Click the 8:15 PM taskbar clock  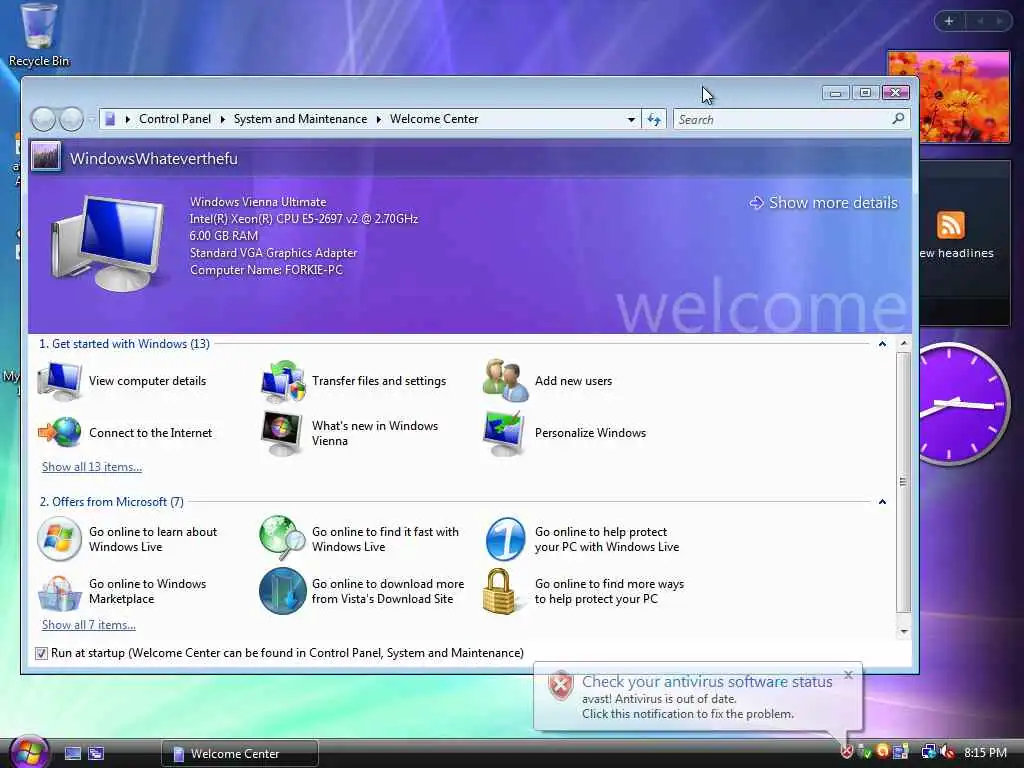click(x=985, y=752)
